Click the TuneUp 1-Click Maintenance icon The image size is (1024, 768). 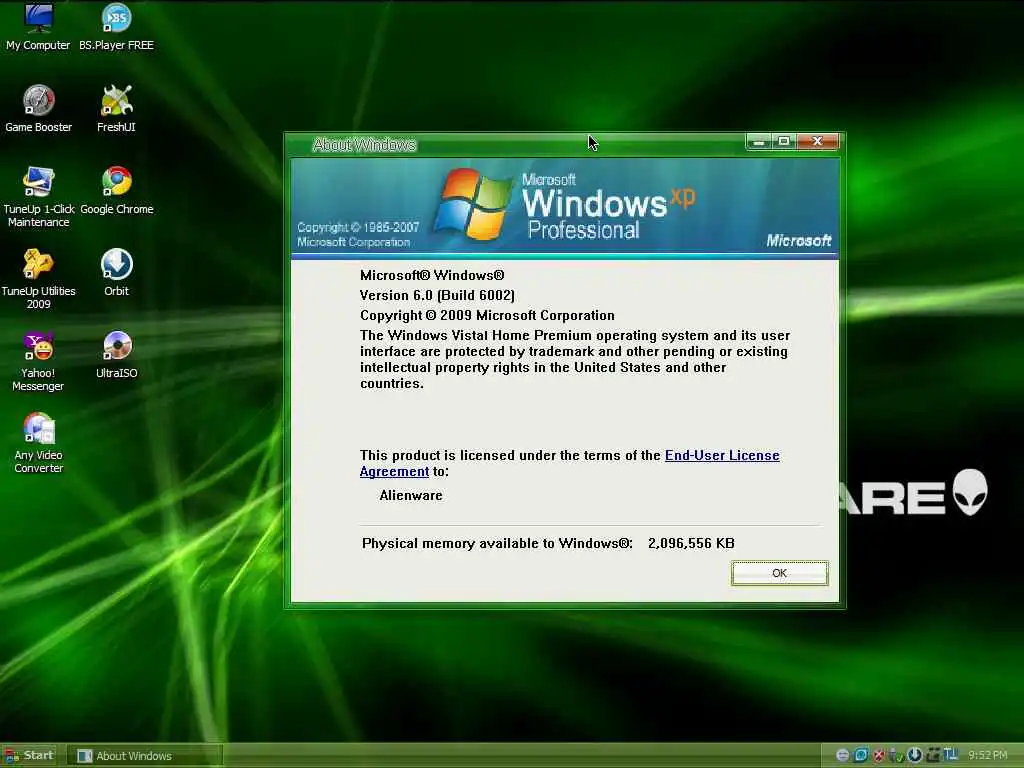pos(39,197)
